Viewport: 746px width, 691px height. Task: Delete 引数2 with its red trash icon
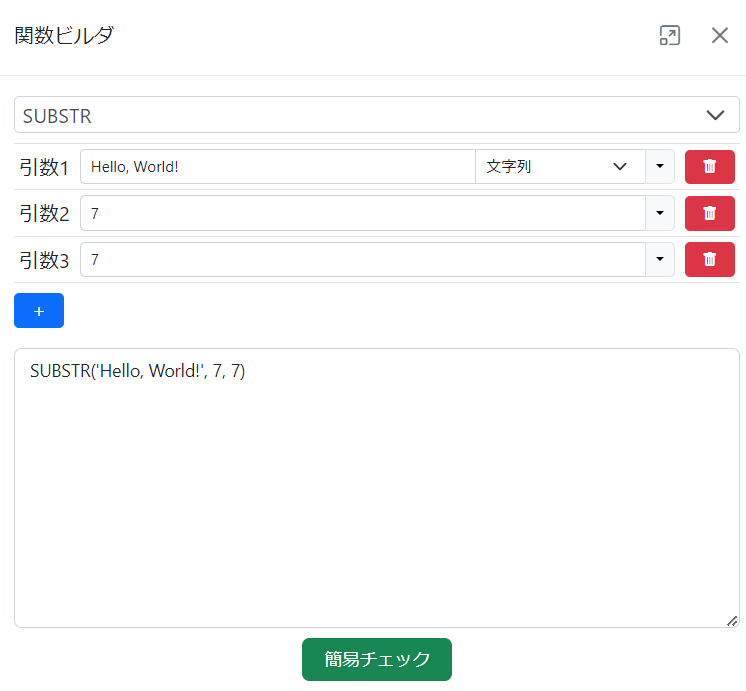[709, 213]
